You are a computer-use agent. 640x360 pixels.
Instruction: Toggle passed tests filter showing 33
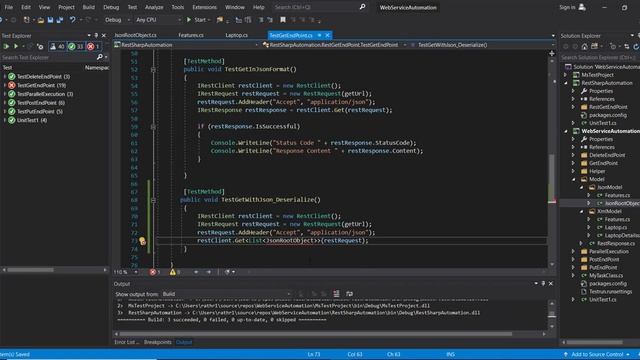coord(76,47)
